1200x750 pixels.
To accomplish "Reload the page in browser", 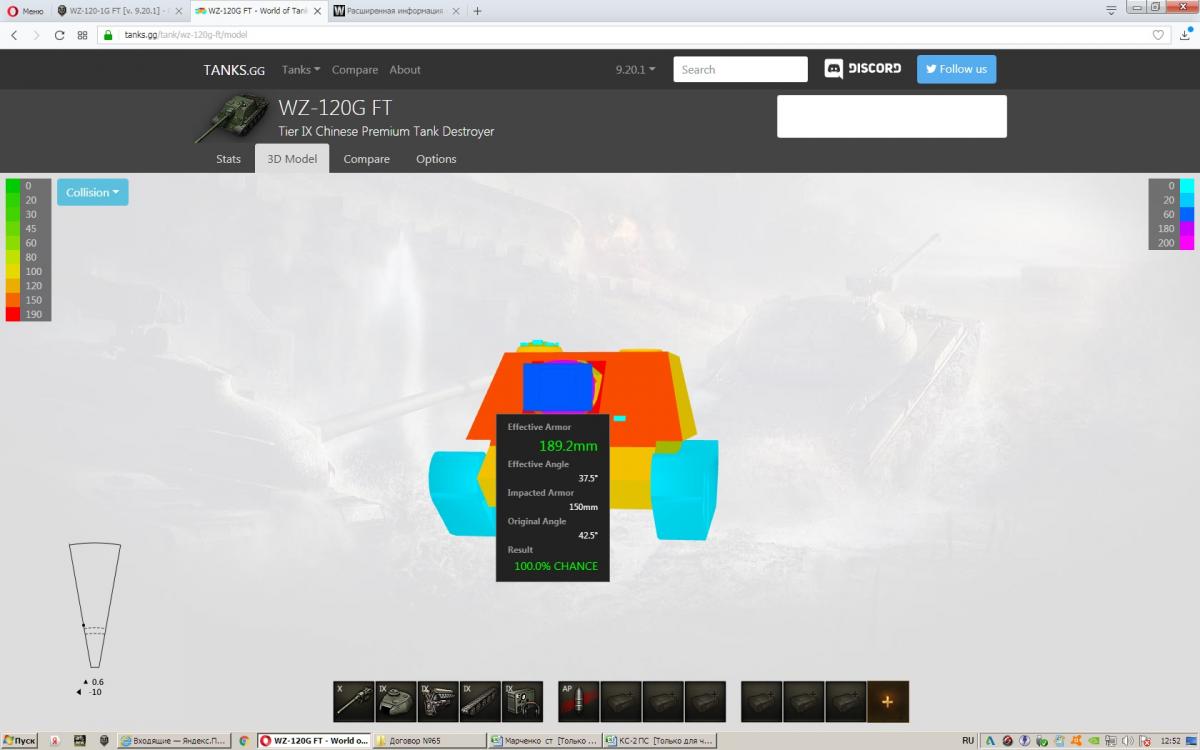I will 60,34.
